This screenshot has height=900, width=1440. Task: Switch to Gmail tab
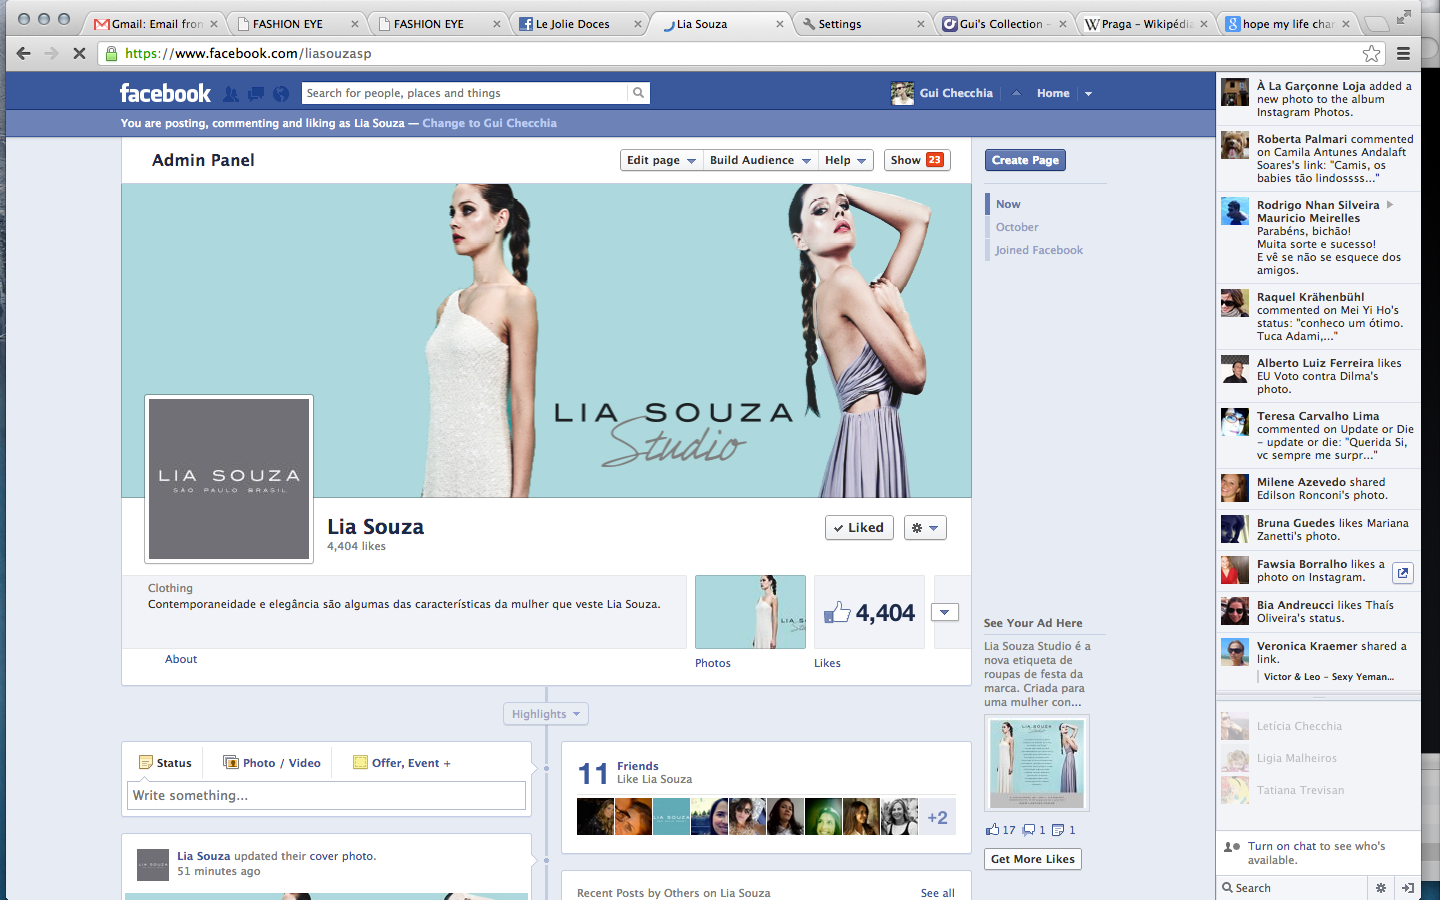coord(154,23)
